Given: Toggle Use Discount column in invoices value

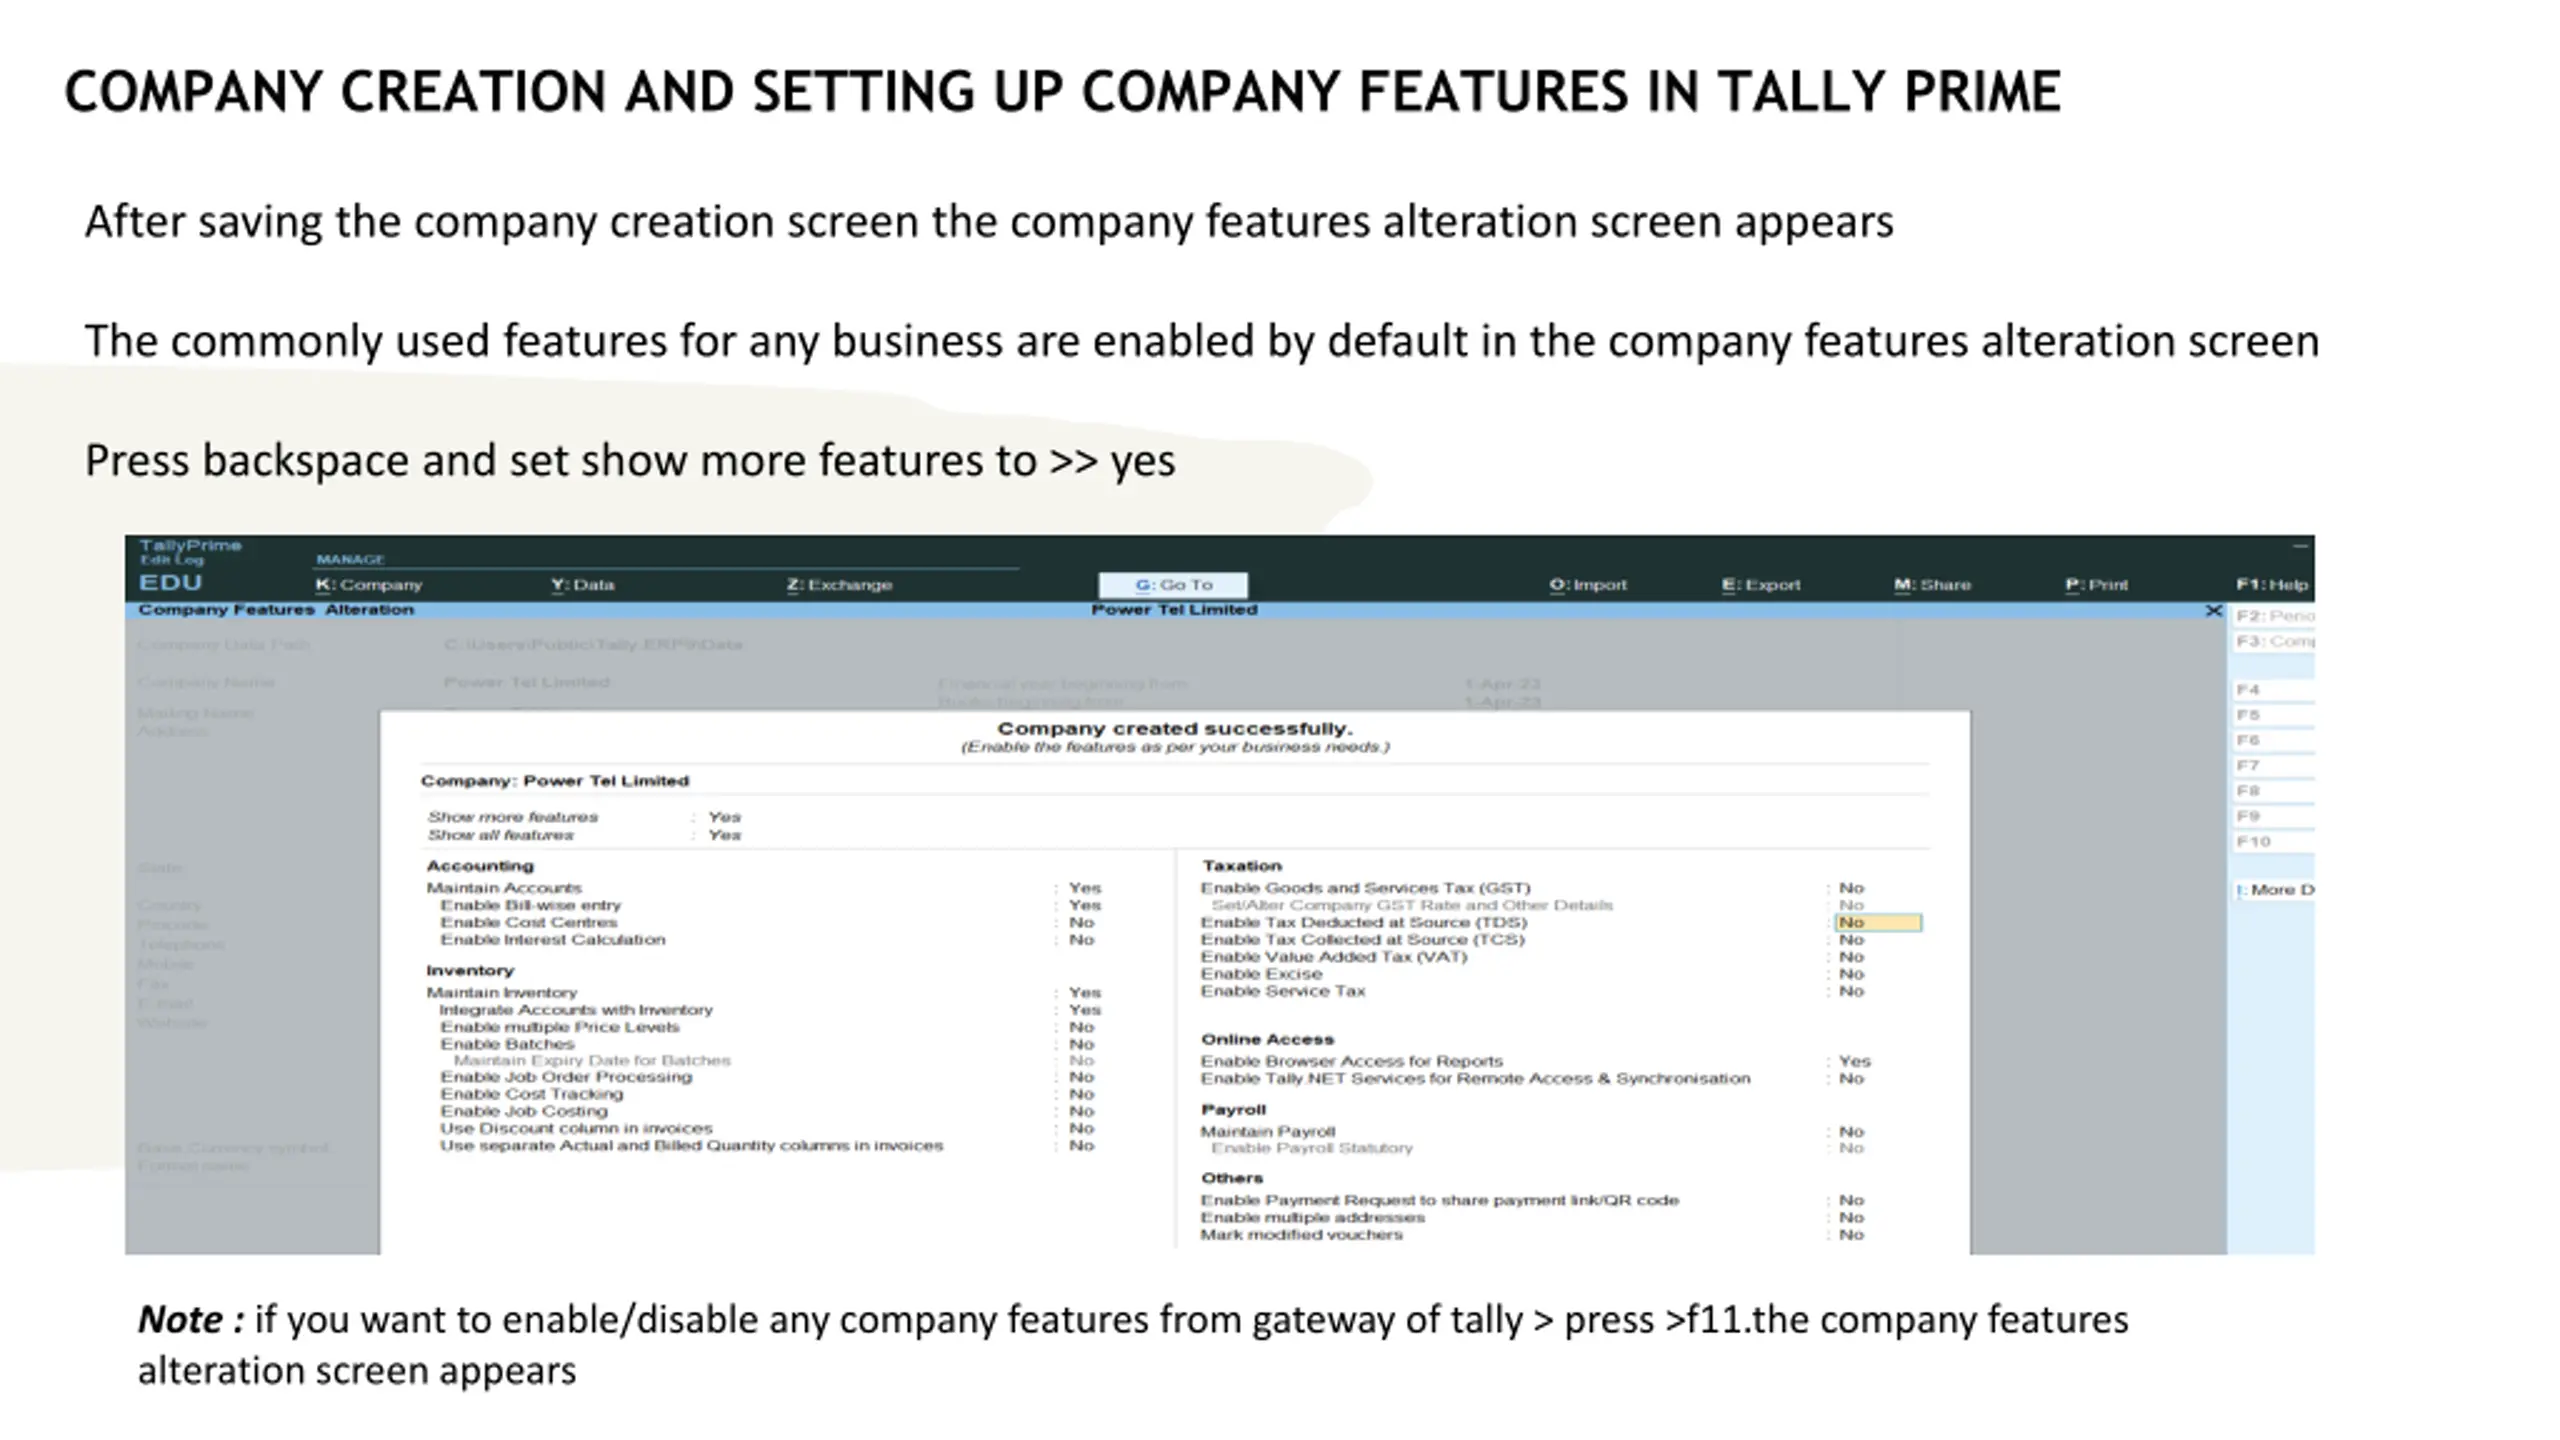Looking at the screenshot, I should [1081, 1128].
